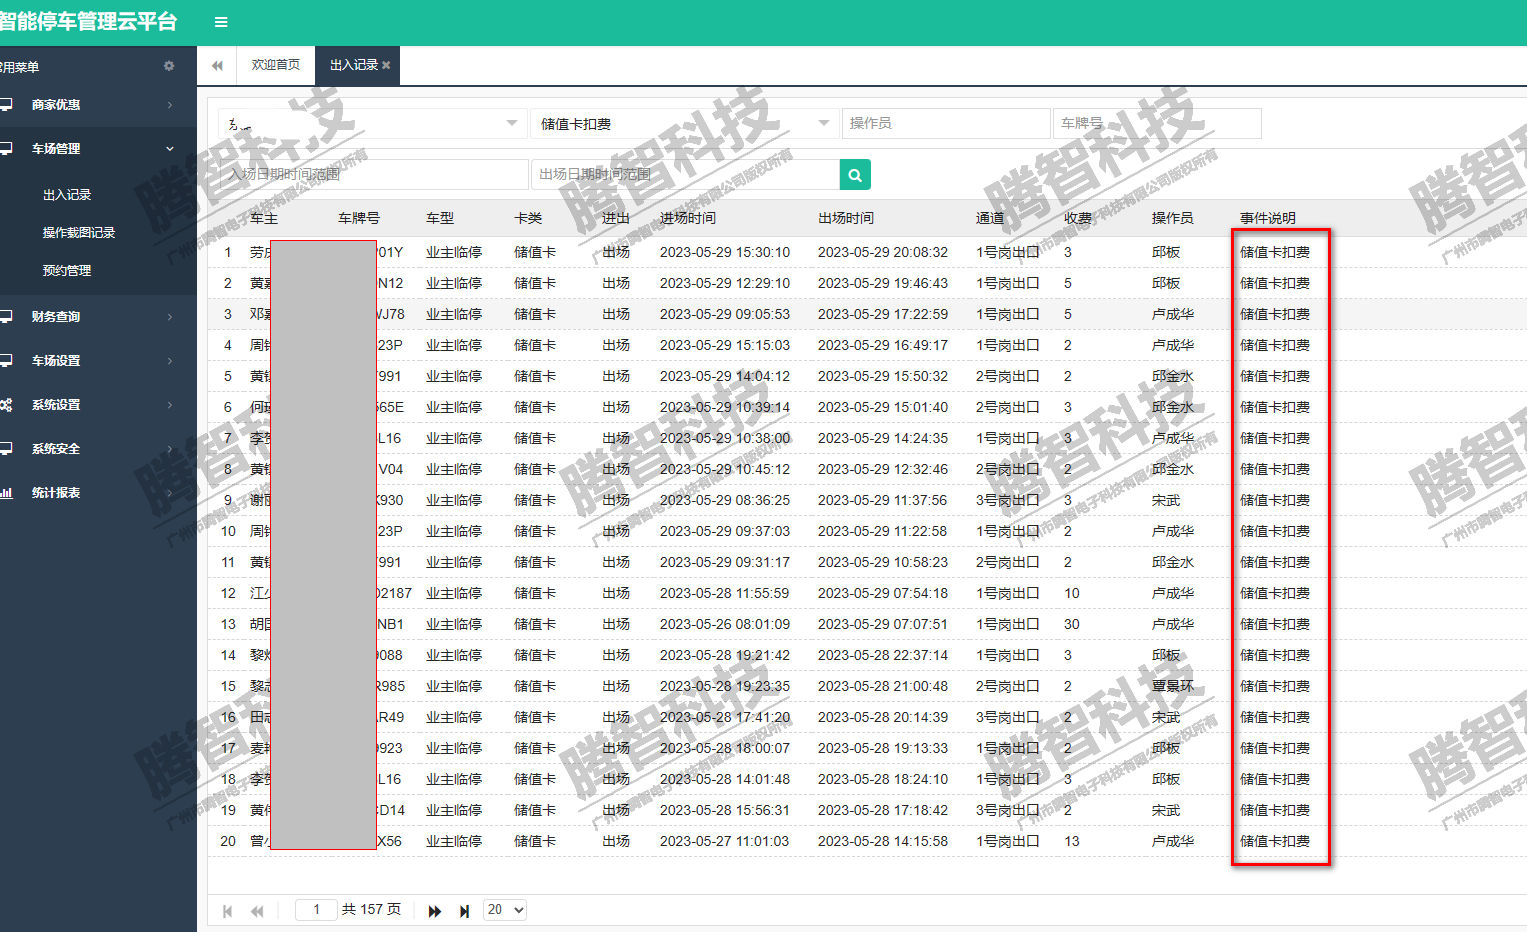
Task: Collapse the 车场管理 submenu chevron
Action: pos(169,148)
